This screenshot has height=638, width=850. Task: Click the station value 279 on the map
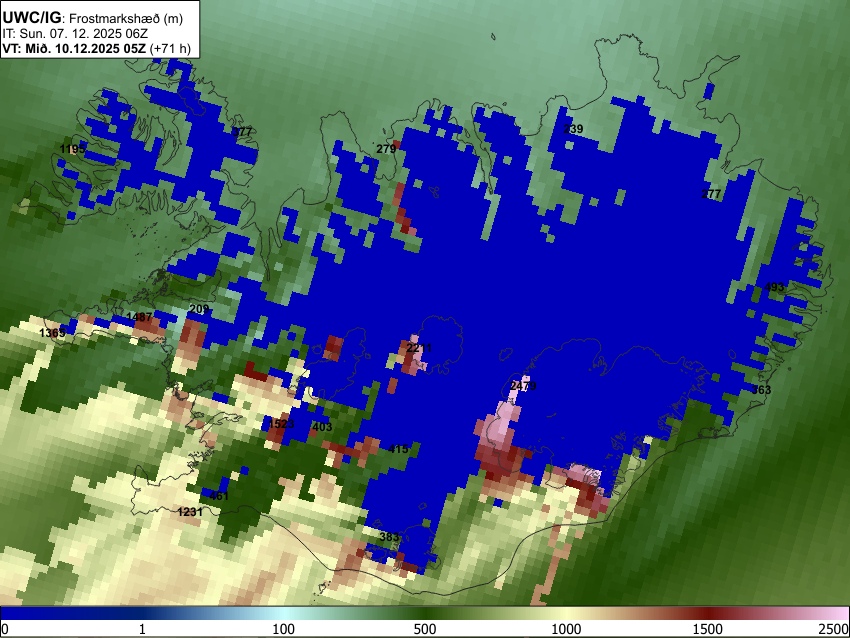386,149
